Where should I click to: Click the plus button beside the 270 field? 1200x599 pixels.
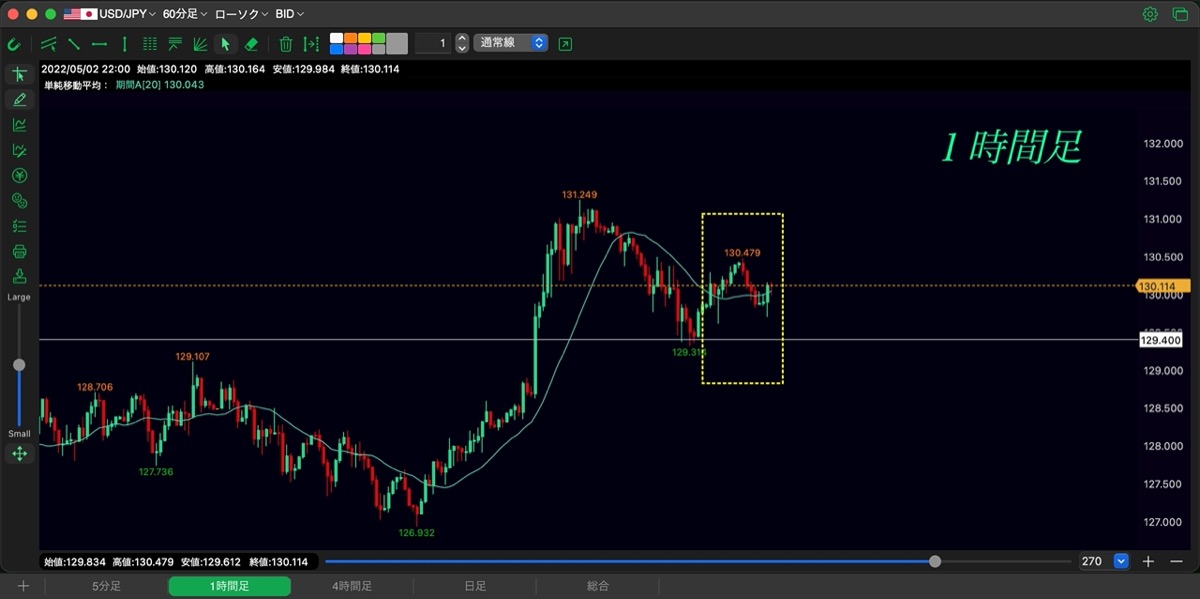[x=1148, y=561]
